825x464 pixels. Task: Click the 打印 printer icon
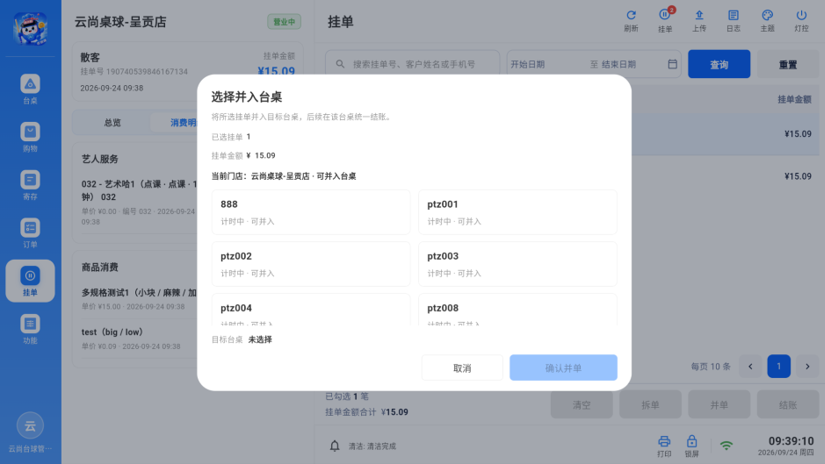(664, 446)
